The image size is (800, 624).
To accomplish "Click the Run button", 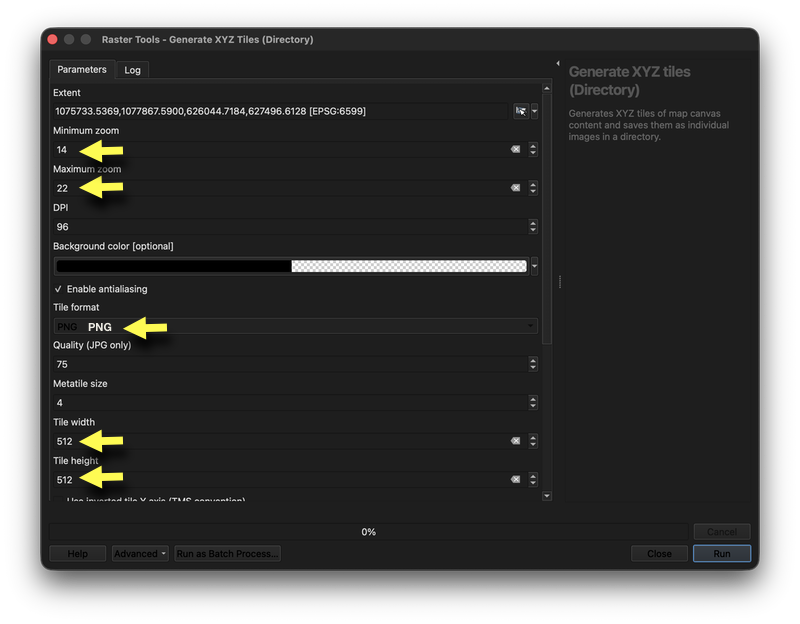I will (x=721, y=554).
